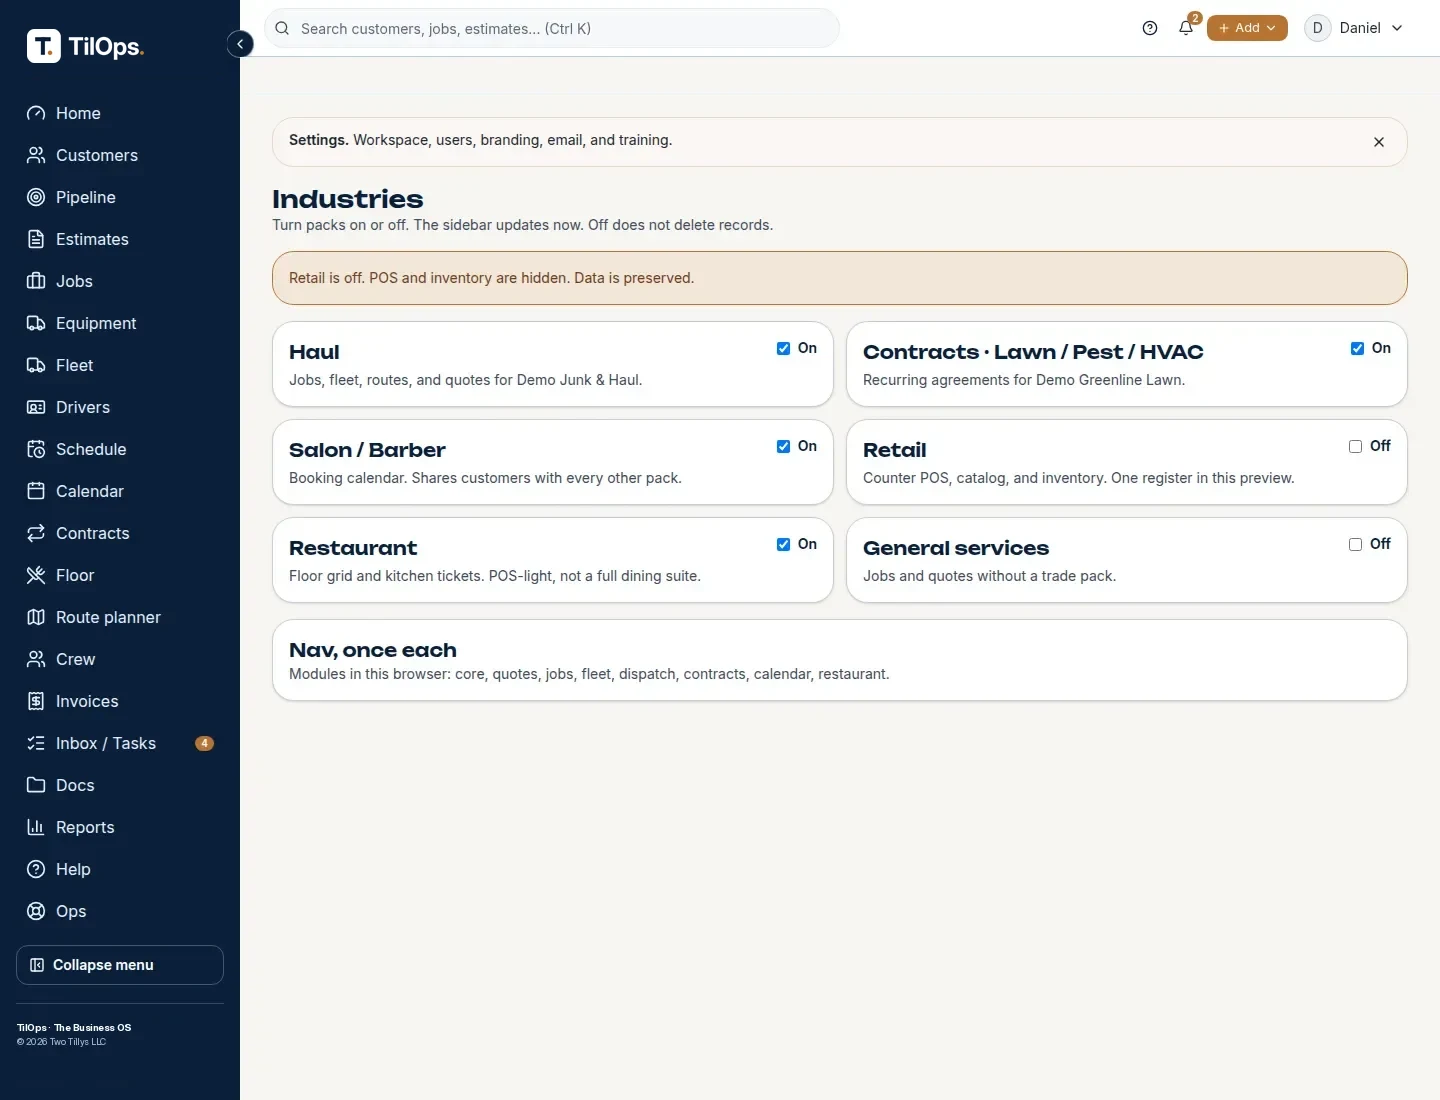The image size is (1440, 1100).
Task: Collapse sidebar using round chevron button
Action: [x=240, y=44]
